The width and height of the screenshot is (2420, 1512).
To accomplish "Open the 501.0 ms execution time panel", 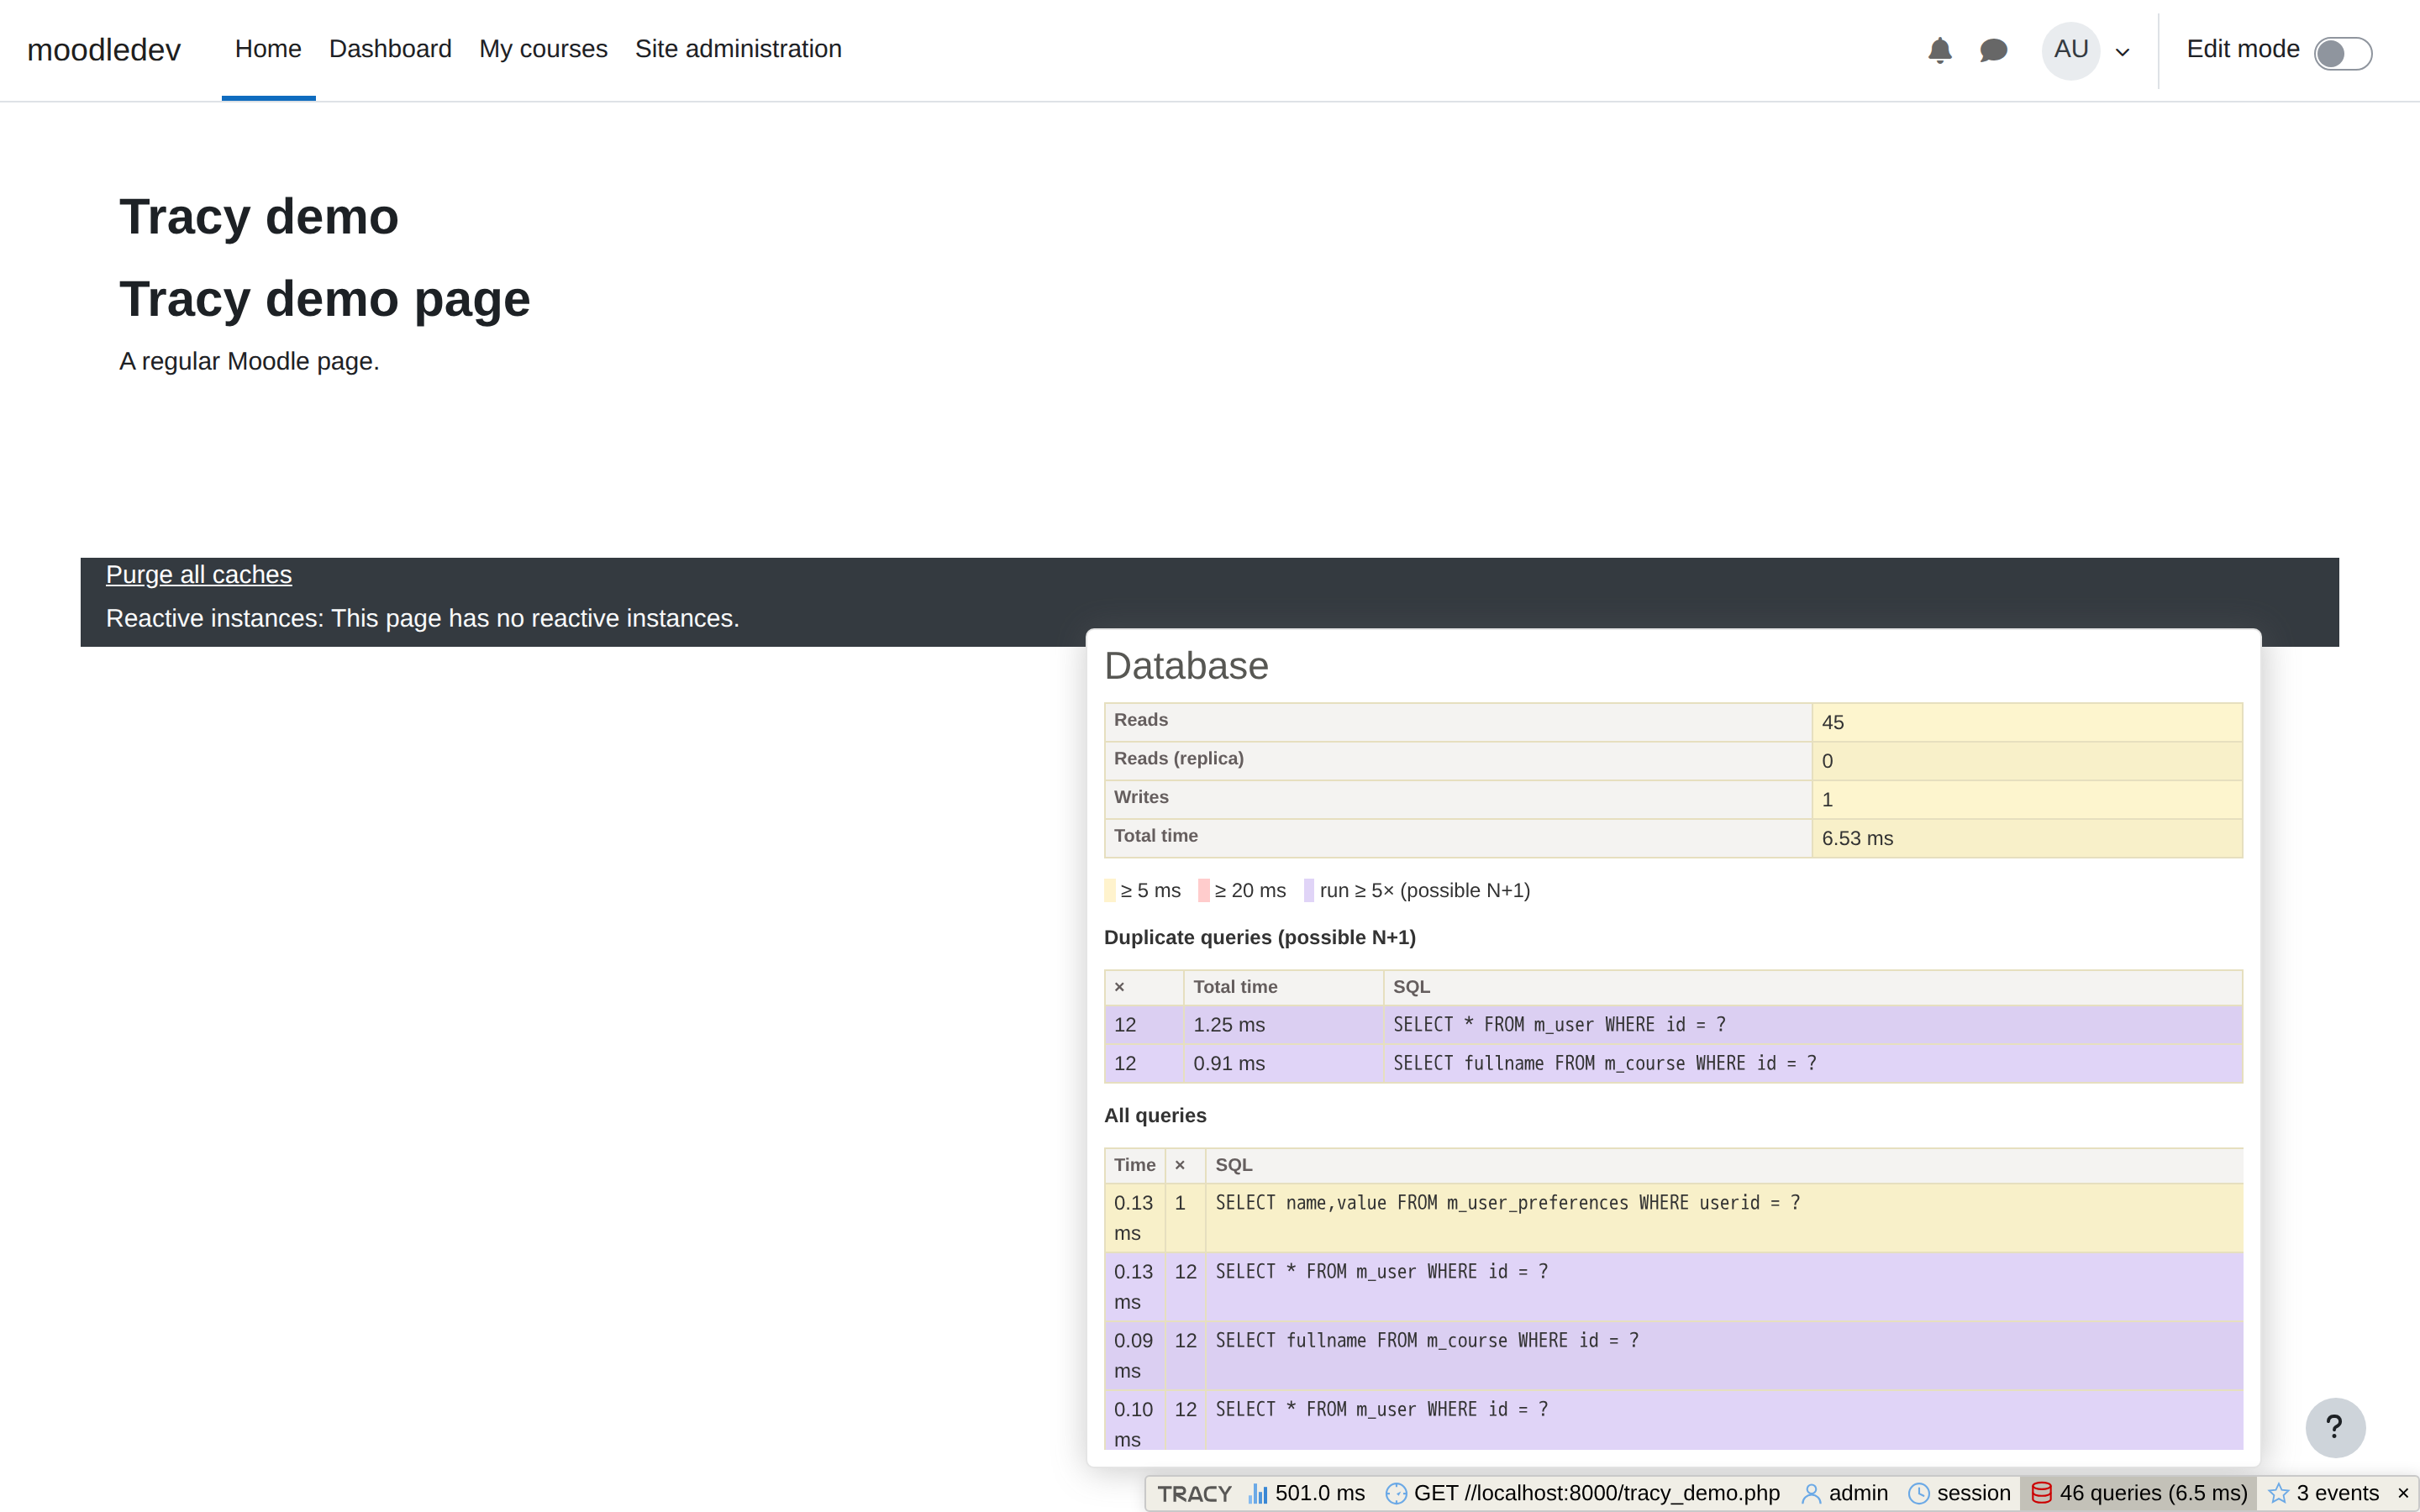I will [x=1306, y=1493].
